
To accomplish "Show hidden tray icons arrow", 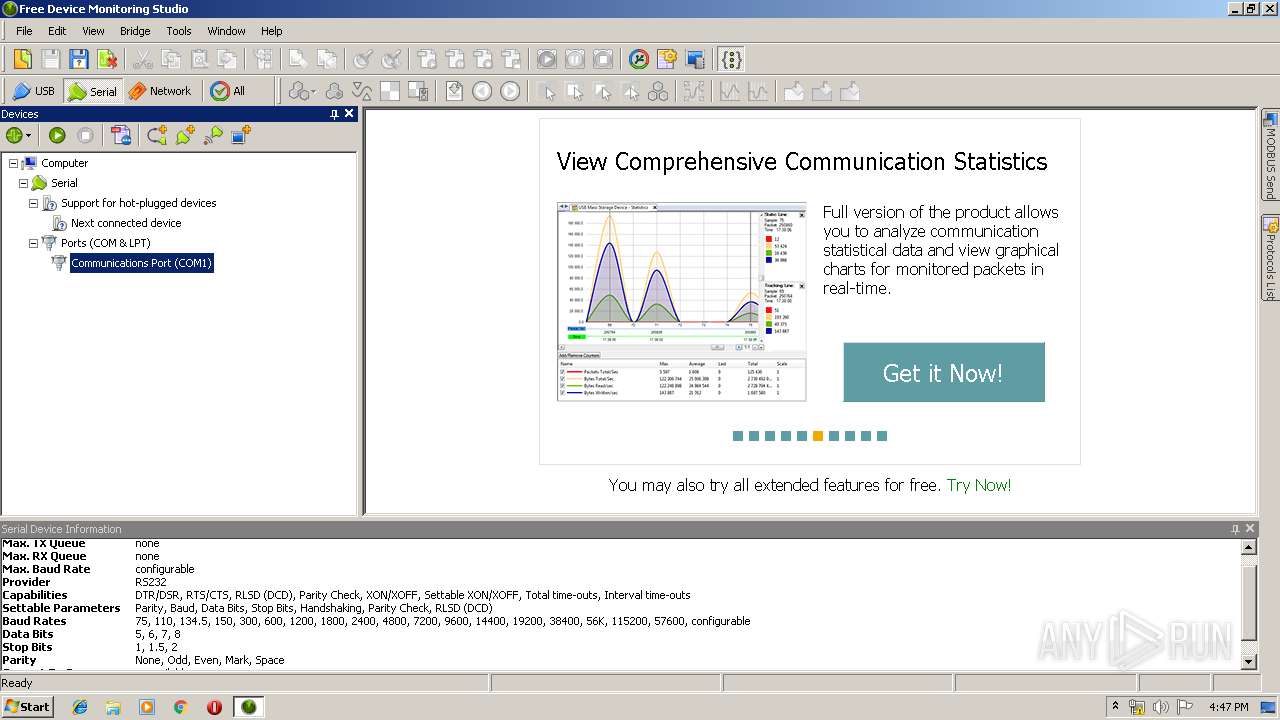I will (1115, 706).
